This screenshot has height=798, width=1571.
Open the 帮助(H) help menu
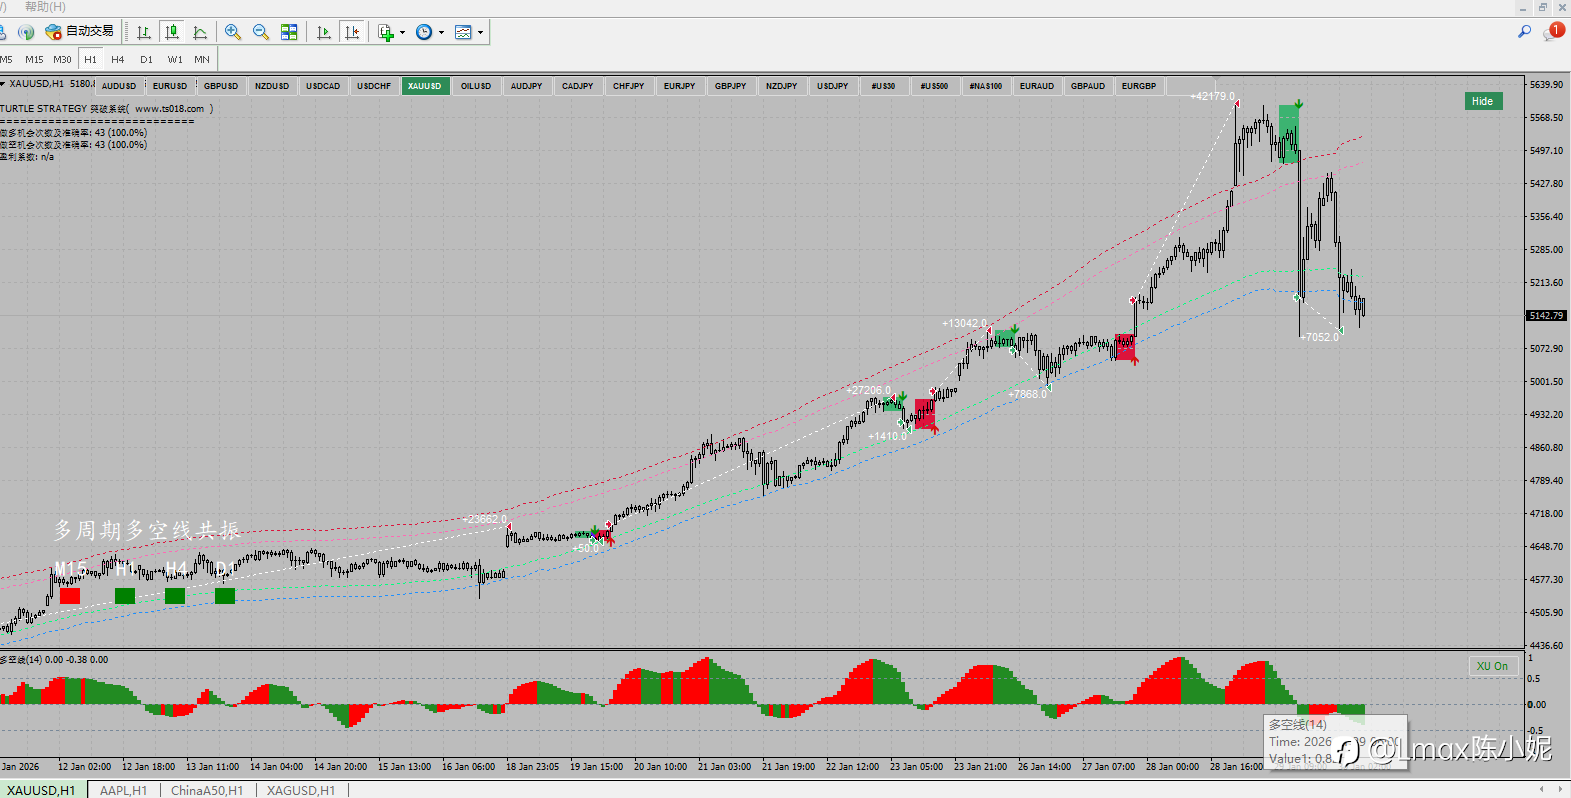point(45,7)
